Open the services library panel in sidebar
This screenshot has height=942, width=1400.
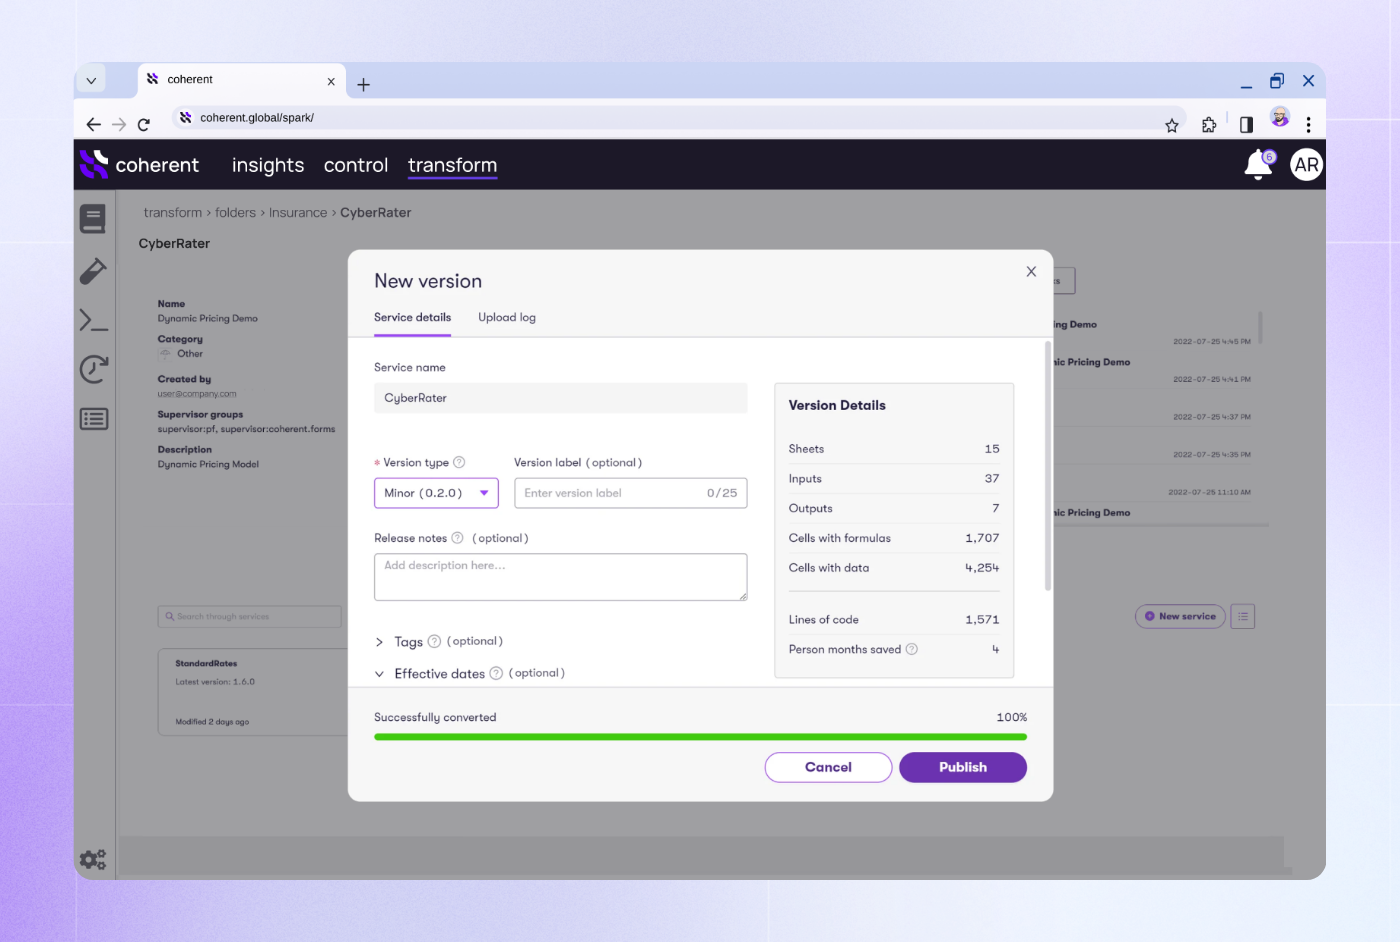click(x=93, y=219)
